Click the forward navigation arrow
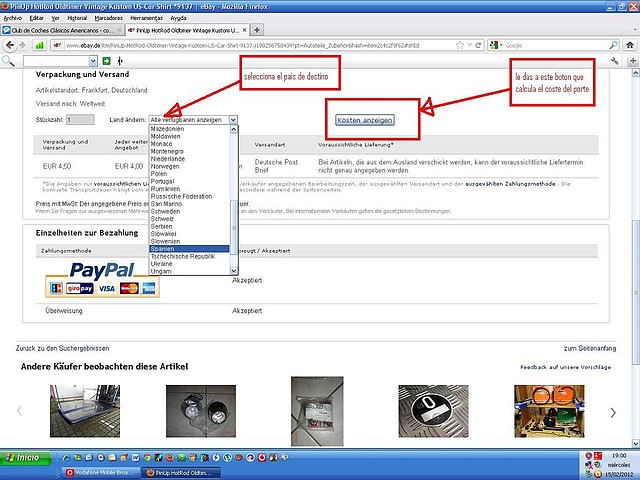This screenshot has height=480, width=640. pos(22,45)
